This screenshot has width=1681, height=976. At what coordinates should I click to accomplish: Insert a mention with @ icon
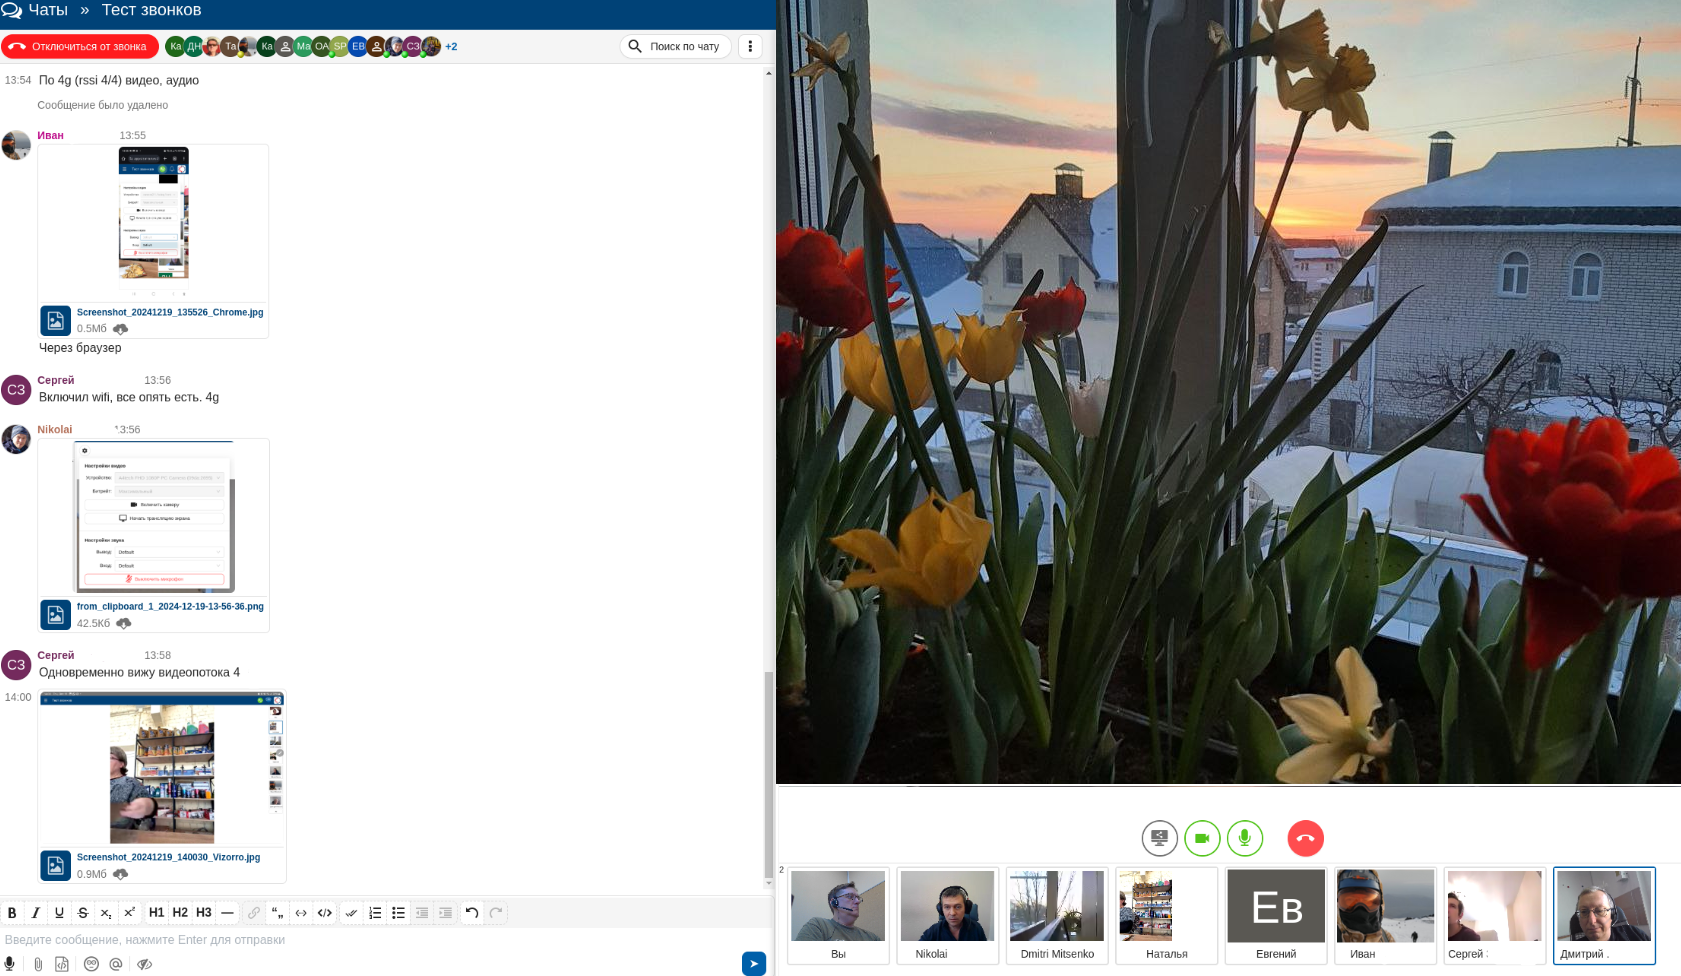[x=116, y=964]
